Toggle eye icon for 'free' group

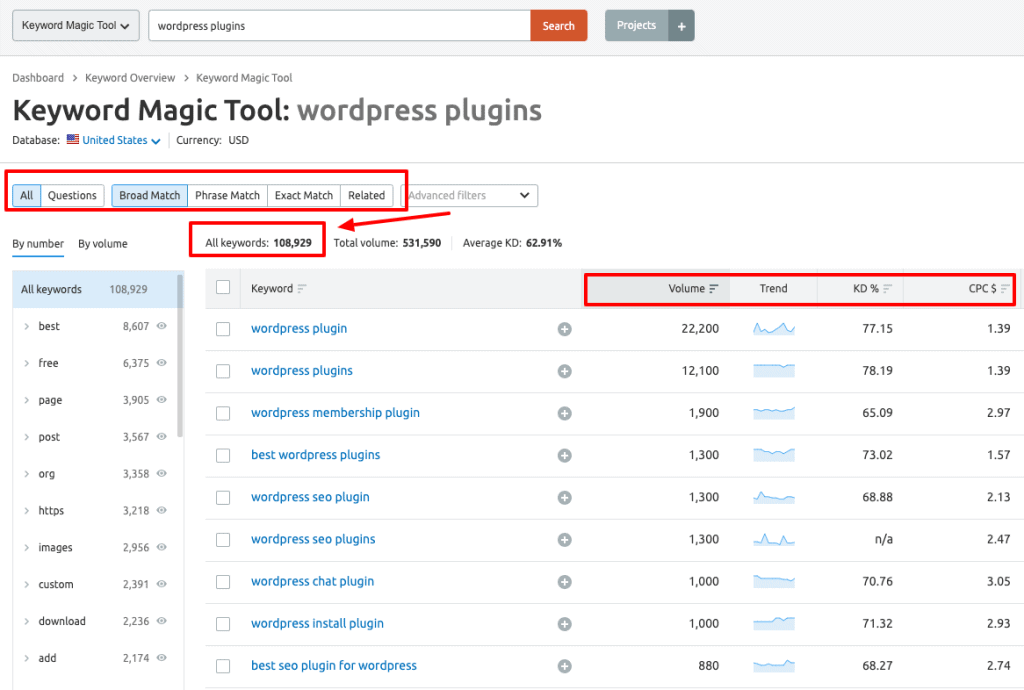click(x=161, y=362)
